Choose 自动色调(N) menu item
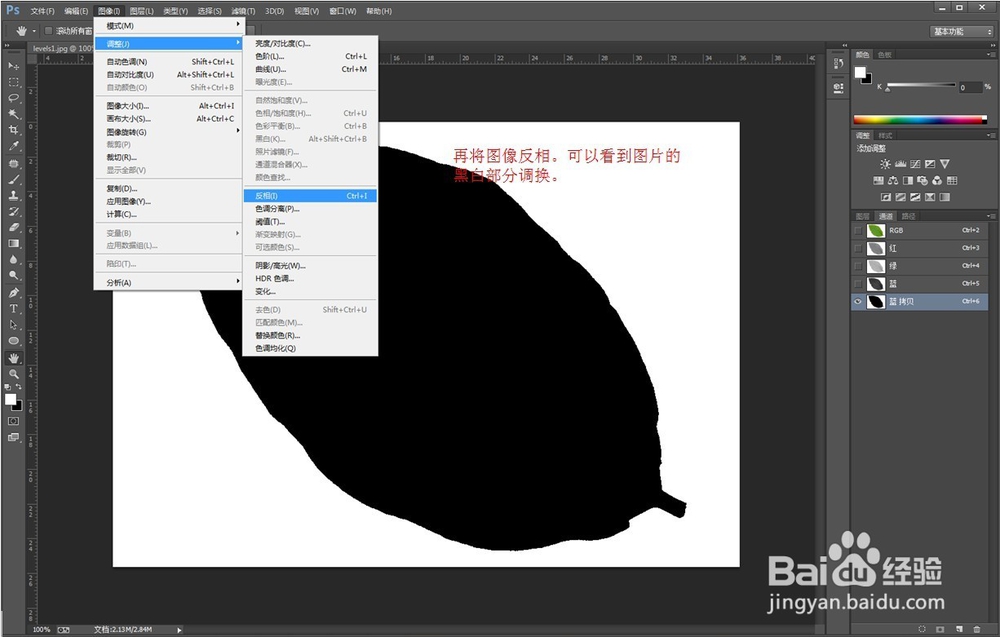1000x637 pixels. coord(168,62)
